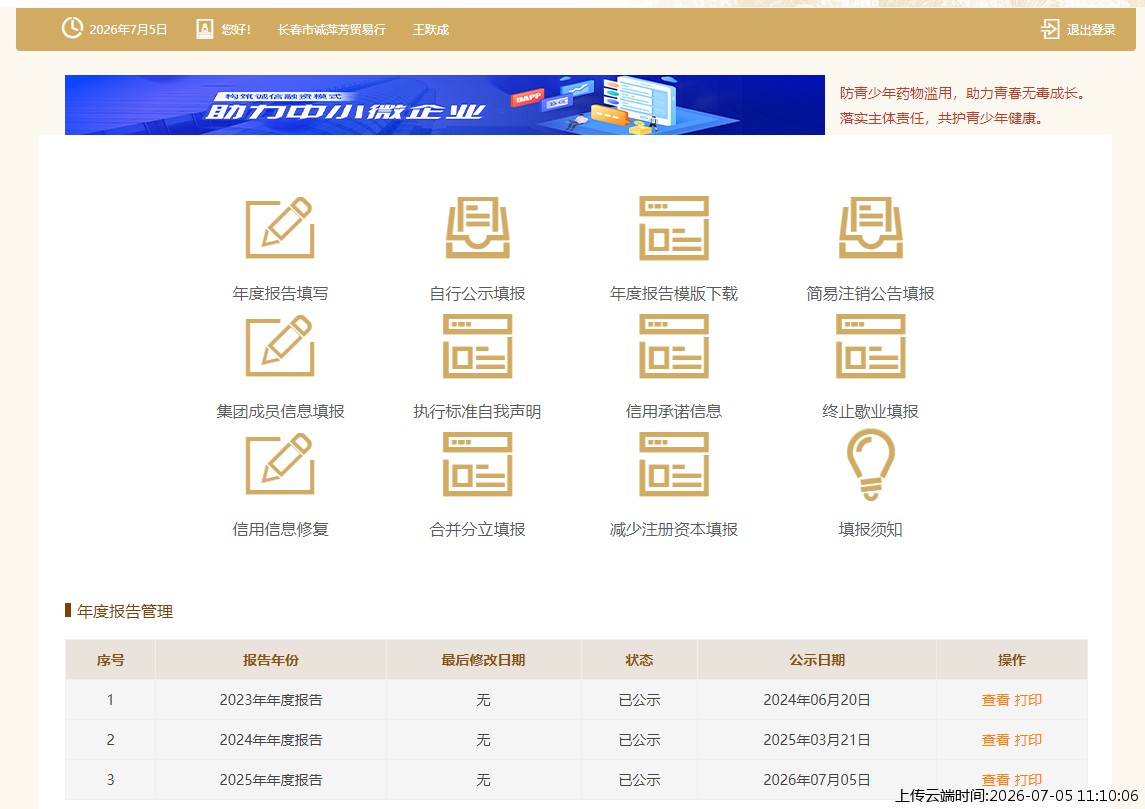Viewport: 1145px width, 809px height.
Task: Click the 填报须知 label
Action: click(x=870, y=529)
